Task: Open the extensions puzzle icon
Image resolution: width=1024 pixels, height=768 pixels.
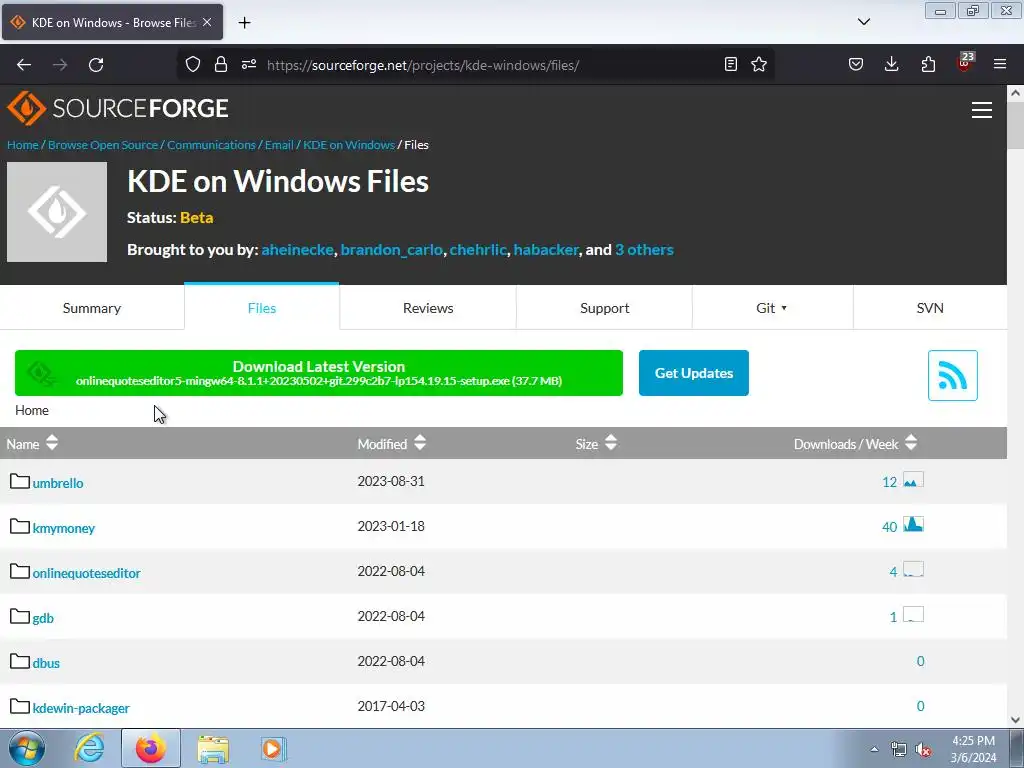Action: 928,65
